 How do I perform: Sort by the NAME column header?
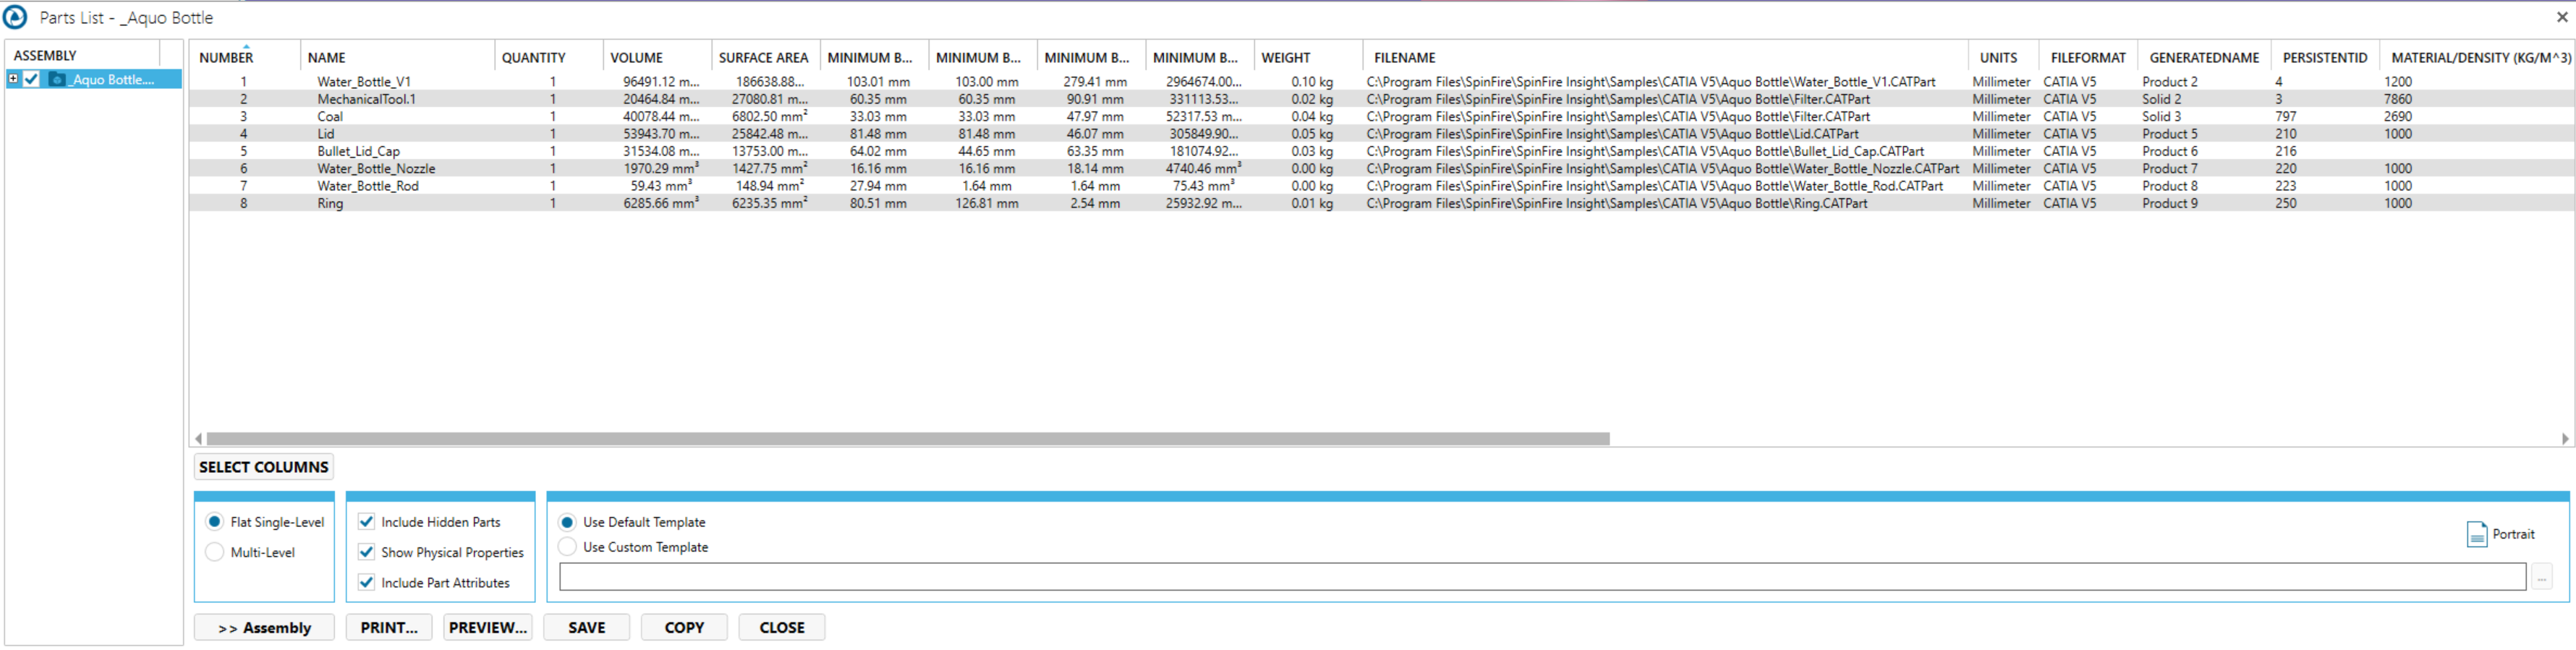tap(397, 58)
